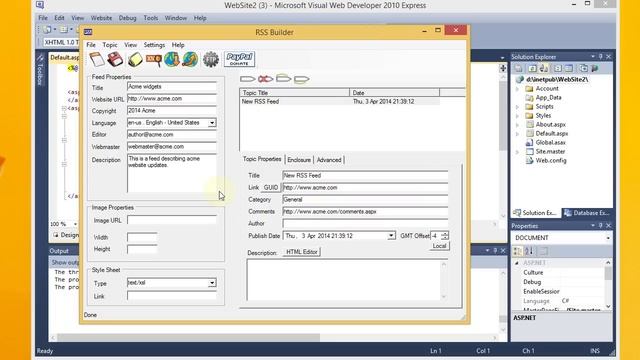Click the GUID button
The height and width of the screenshot is (360, 640).
point(271,187)
